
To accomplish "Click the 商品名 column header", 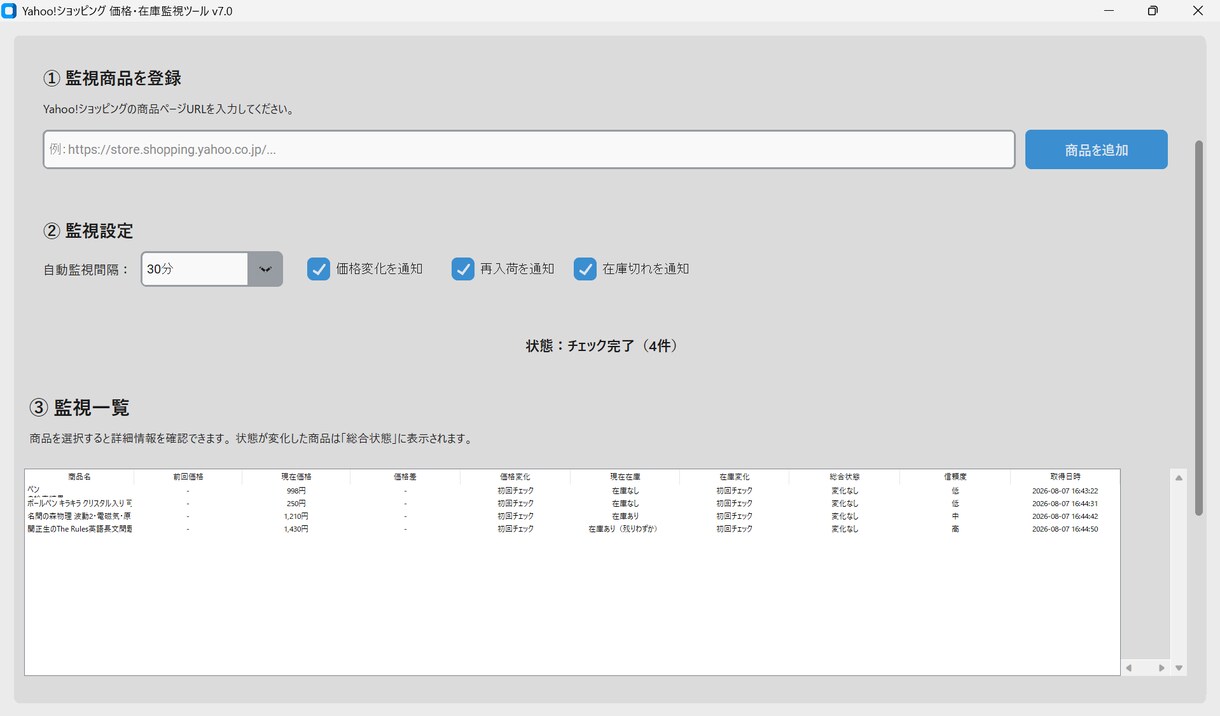I will [x=79, y=477].
